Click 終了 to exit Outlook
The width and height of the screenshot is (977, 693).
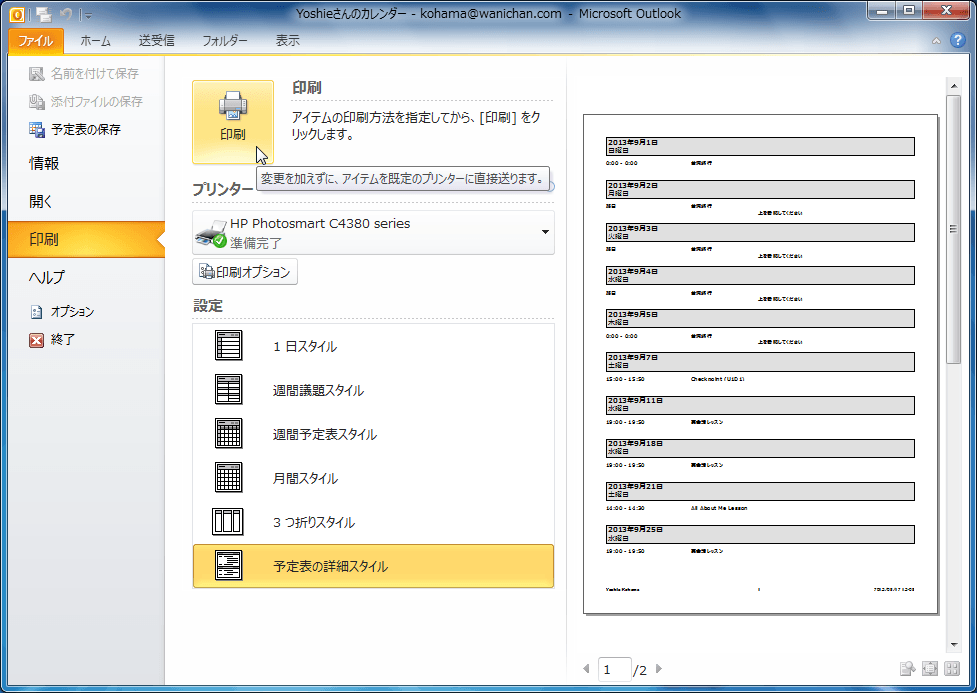[x=52, y=340]
